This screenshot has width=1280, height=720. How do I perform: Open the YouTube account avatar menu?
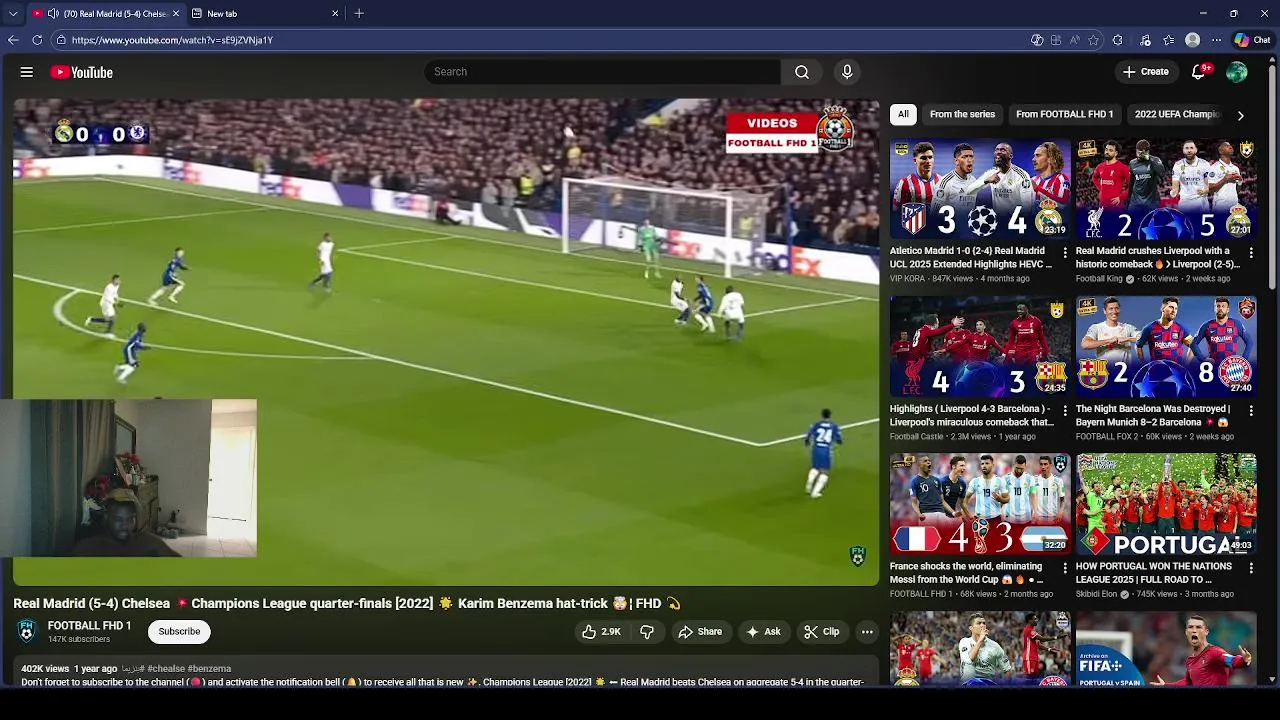click(1237, 72)
